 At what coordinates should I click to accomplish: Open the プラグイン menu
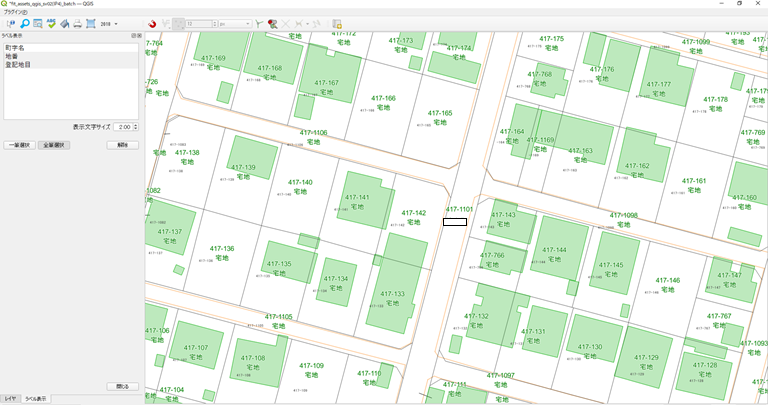[x=14, y=11]
